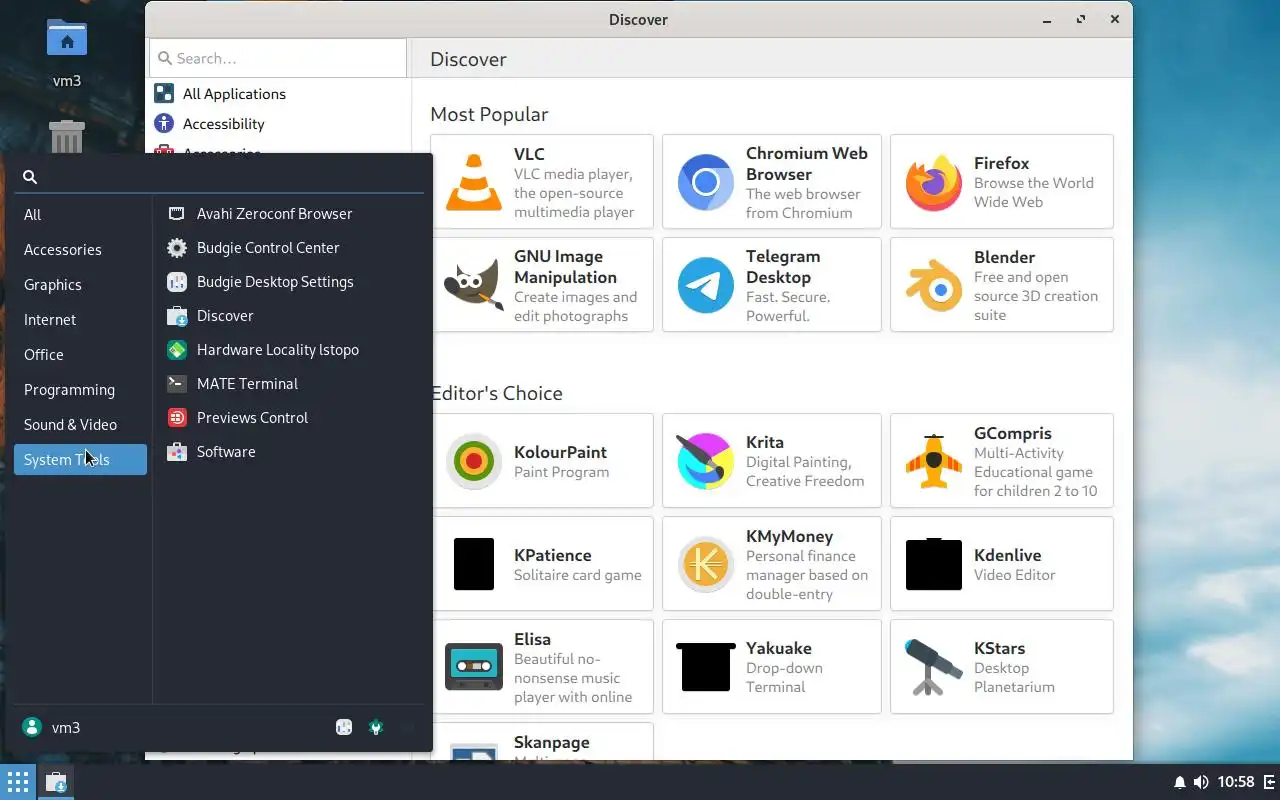Select All Applications in Discover sidebar
Viewport: 1280px width, 800px height.
pyautogui.click(x=280, y=94)
